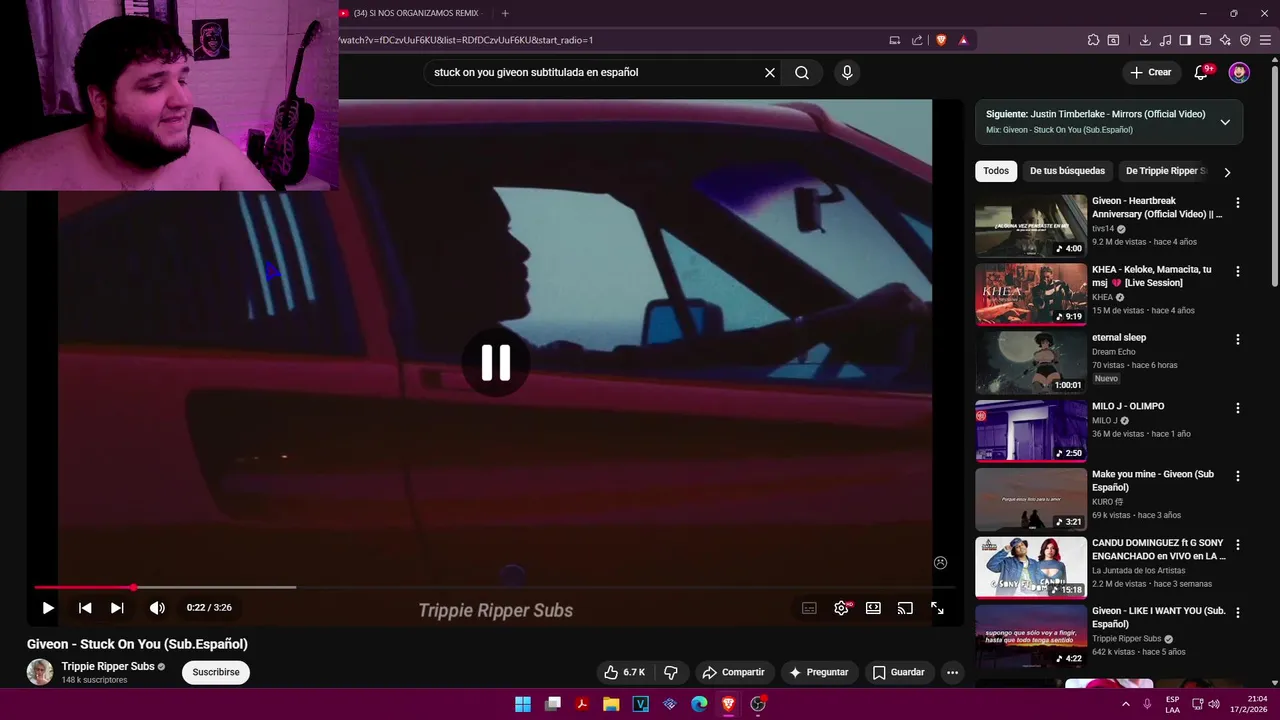The width and height of the screenshot is (1280, 720).
Task: Save video with the Guardar button
Action: click(x=898, y=672)
